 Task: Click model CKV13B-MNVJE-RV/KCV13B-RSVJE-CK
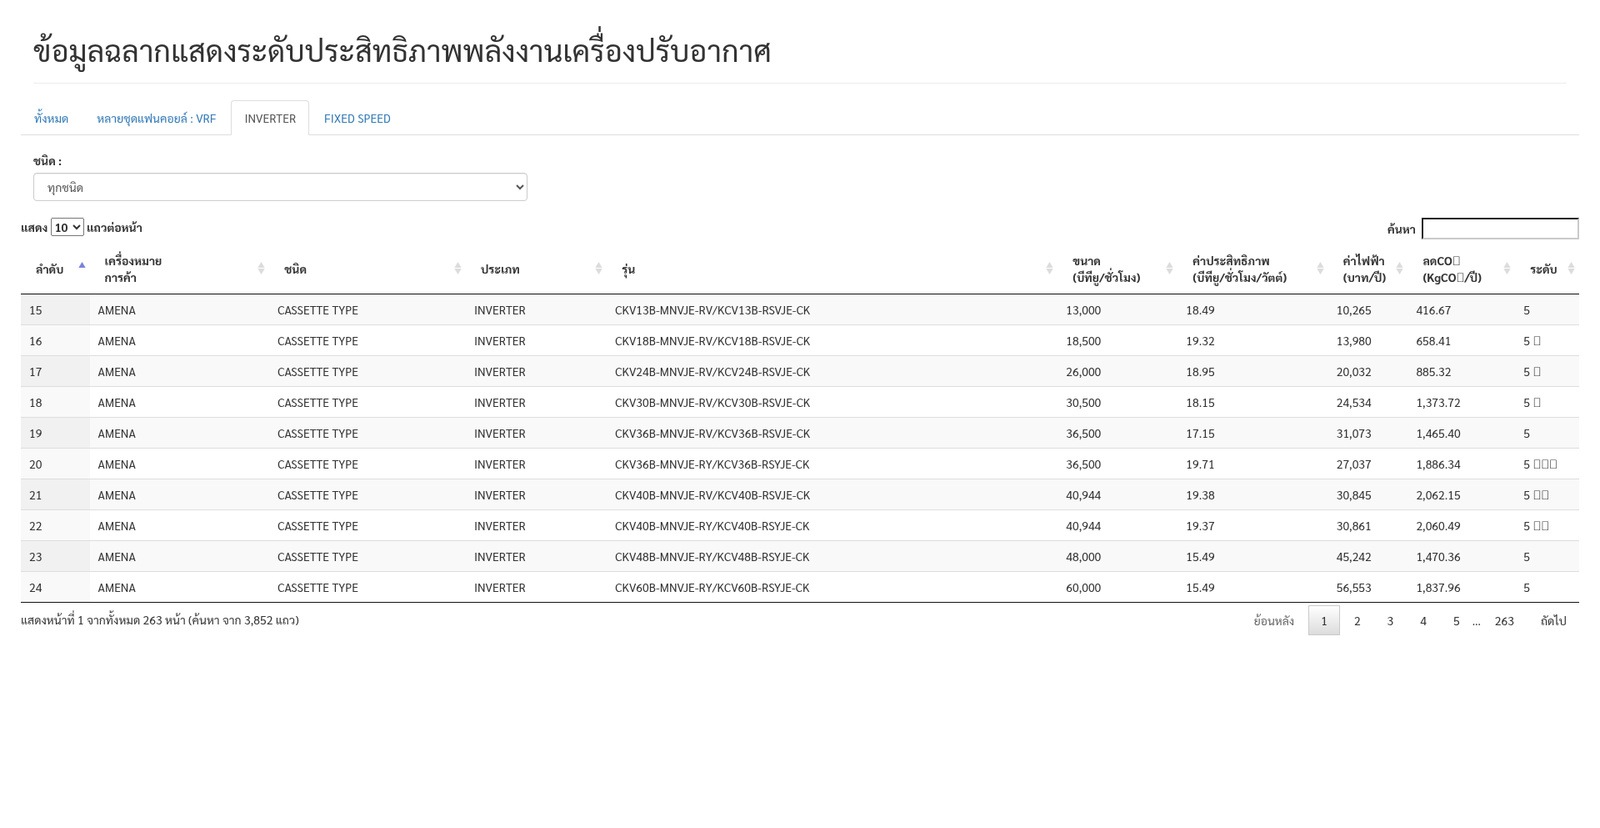pyautogui.click(x=712, y=310)
